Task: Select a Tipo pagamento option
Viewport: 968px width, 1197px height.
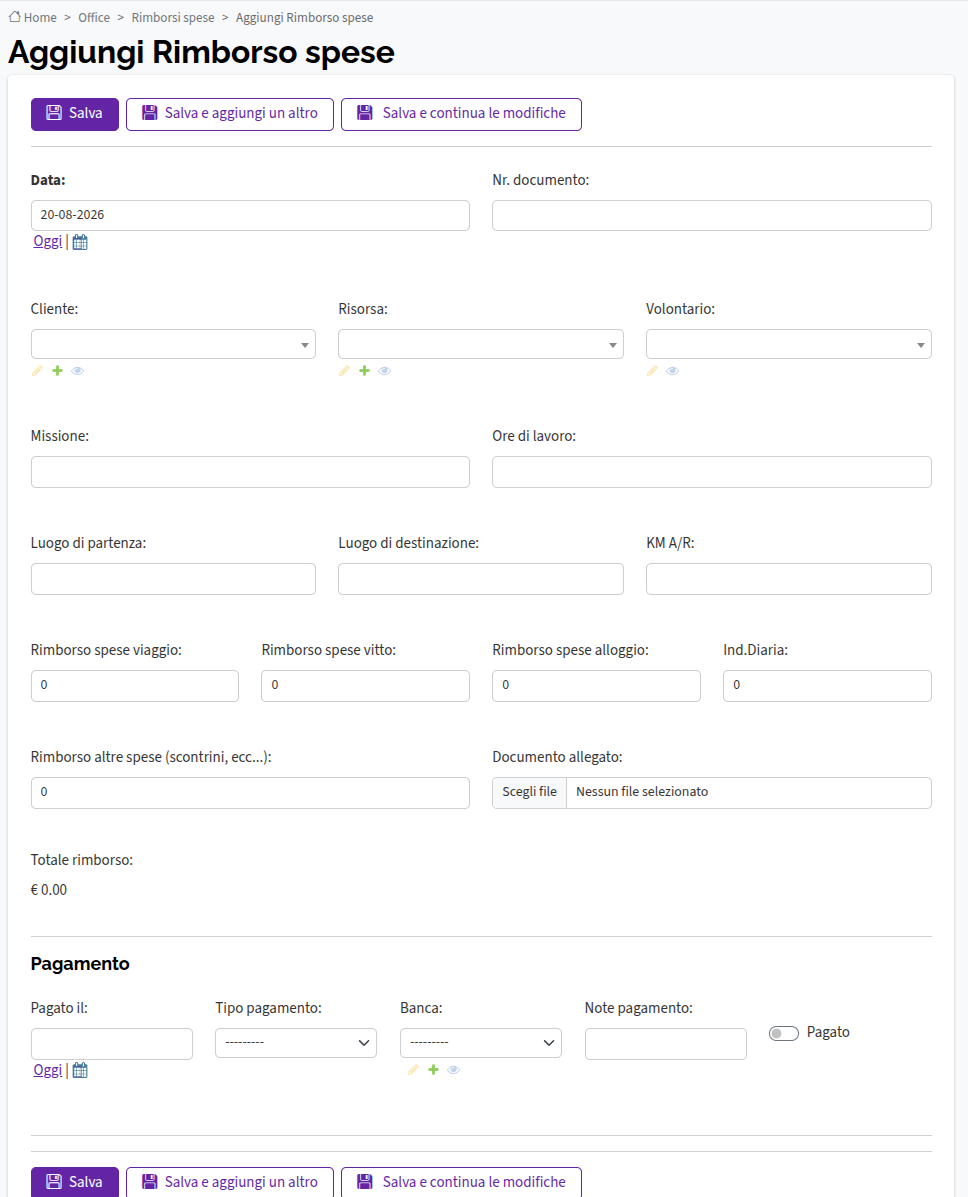Action: (x=296, y=1043)
